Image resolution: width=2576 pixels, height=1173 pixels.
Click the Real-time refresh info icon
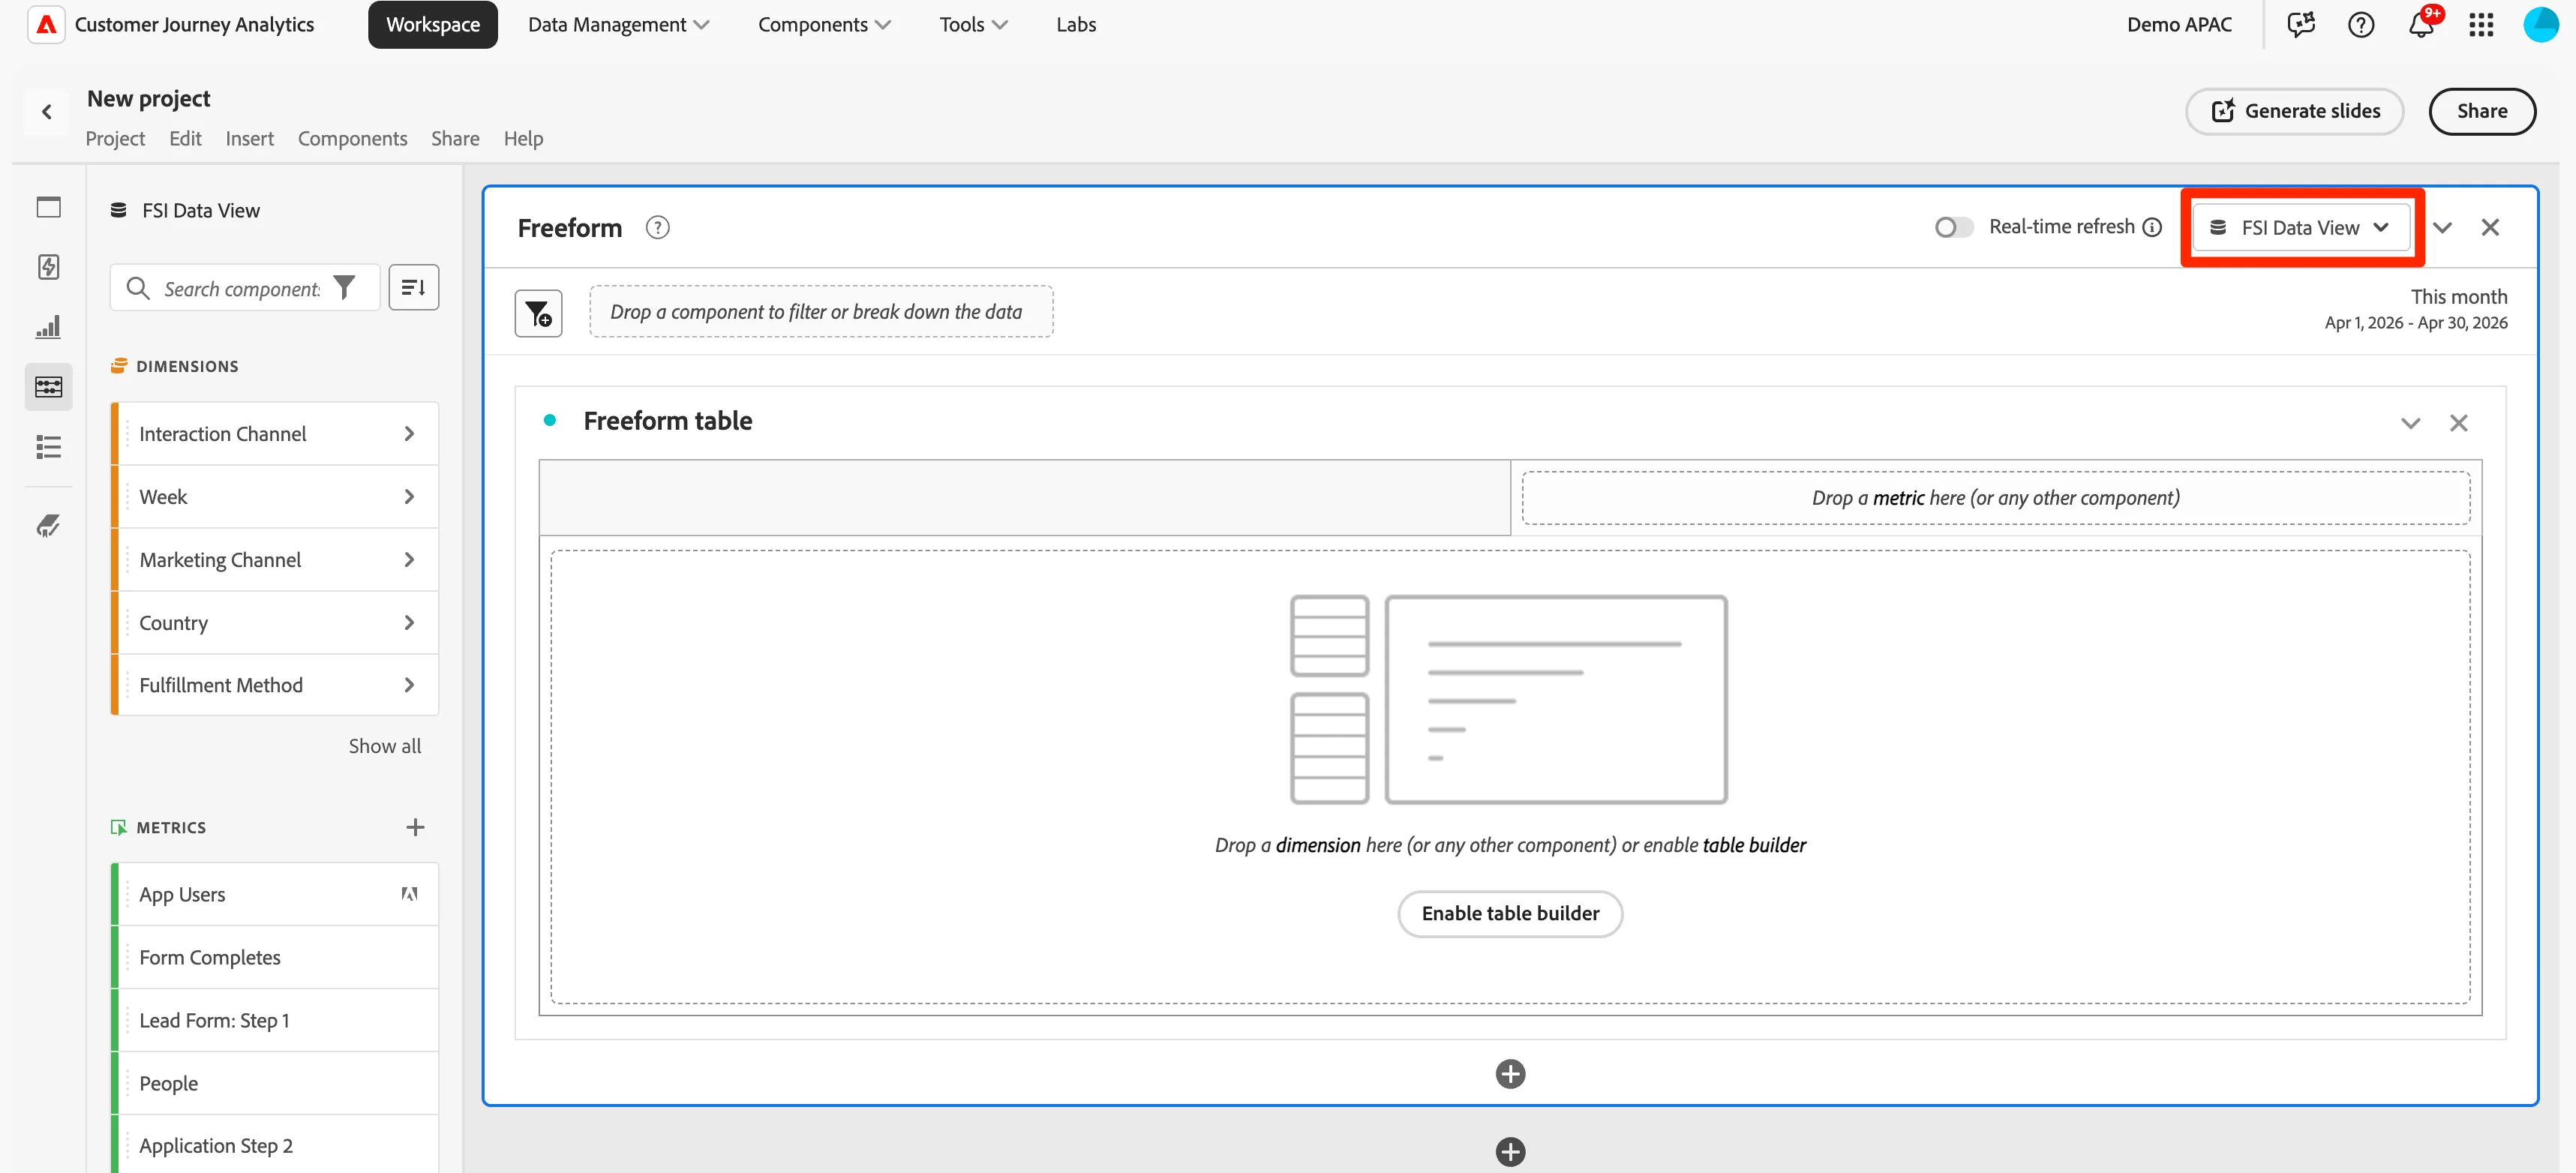click(x=2152, y=227)
